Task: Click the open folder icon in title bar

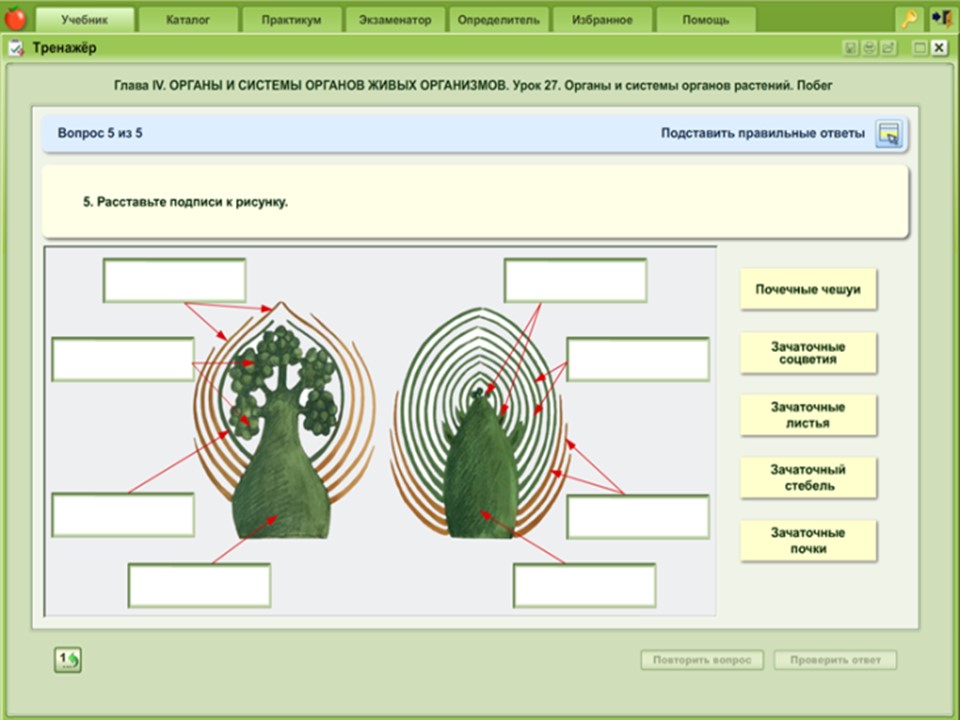Action: [888, 48]
